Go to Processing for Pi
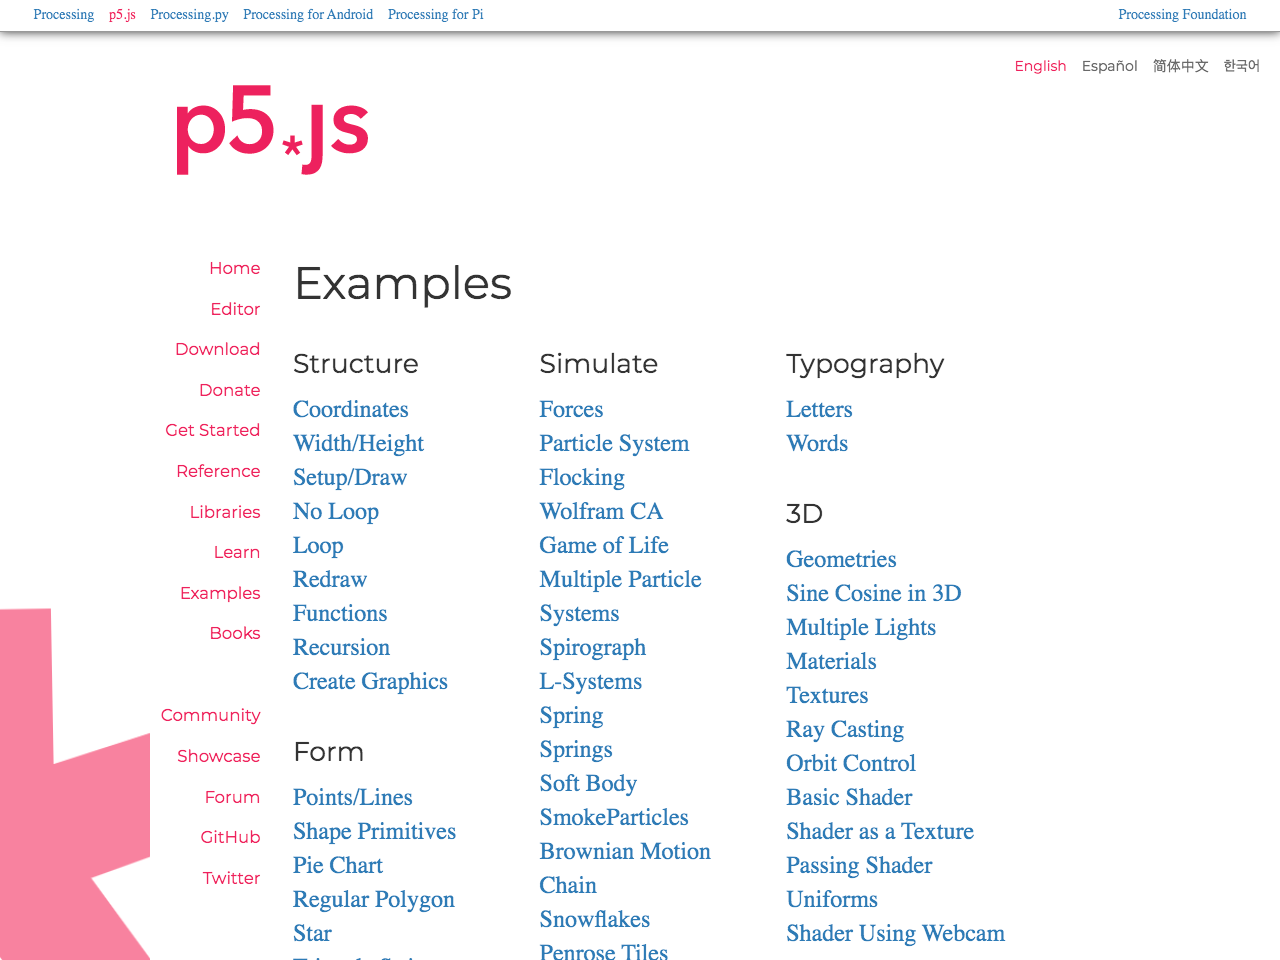 coord(436,15)
